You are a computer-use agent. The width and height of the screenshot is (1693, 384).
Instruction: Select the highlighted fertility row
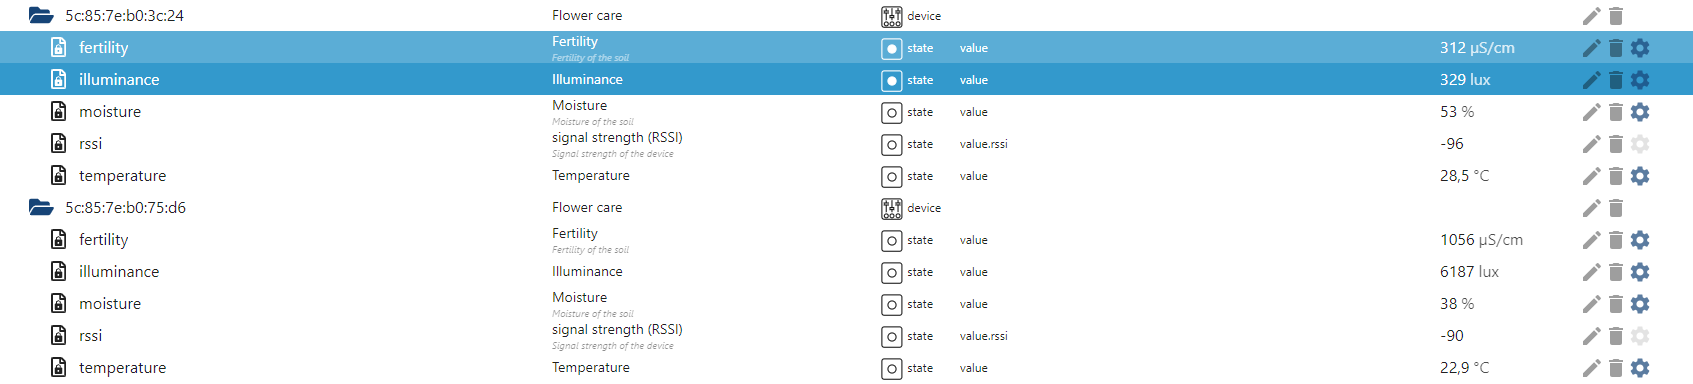coord(846,48)
